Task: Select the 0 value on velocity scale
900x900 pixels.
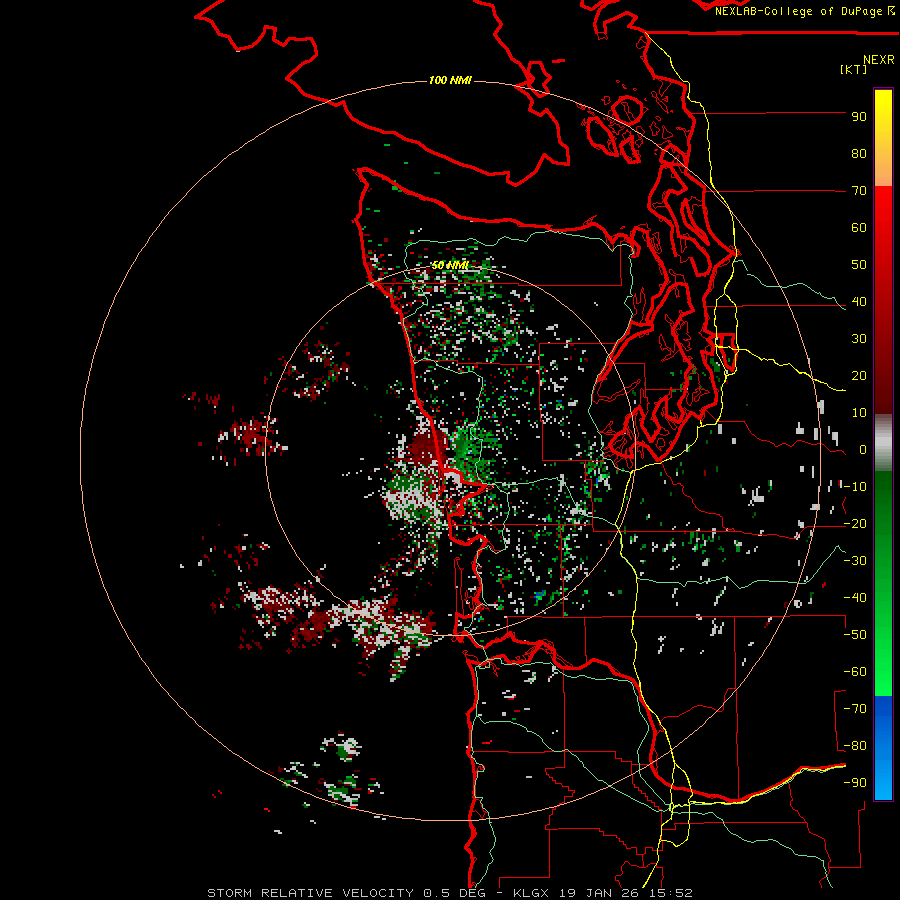Action: (x=863, y=450)
